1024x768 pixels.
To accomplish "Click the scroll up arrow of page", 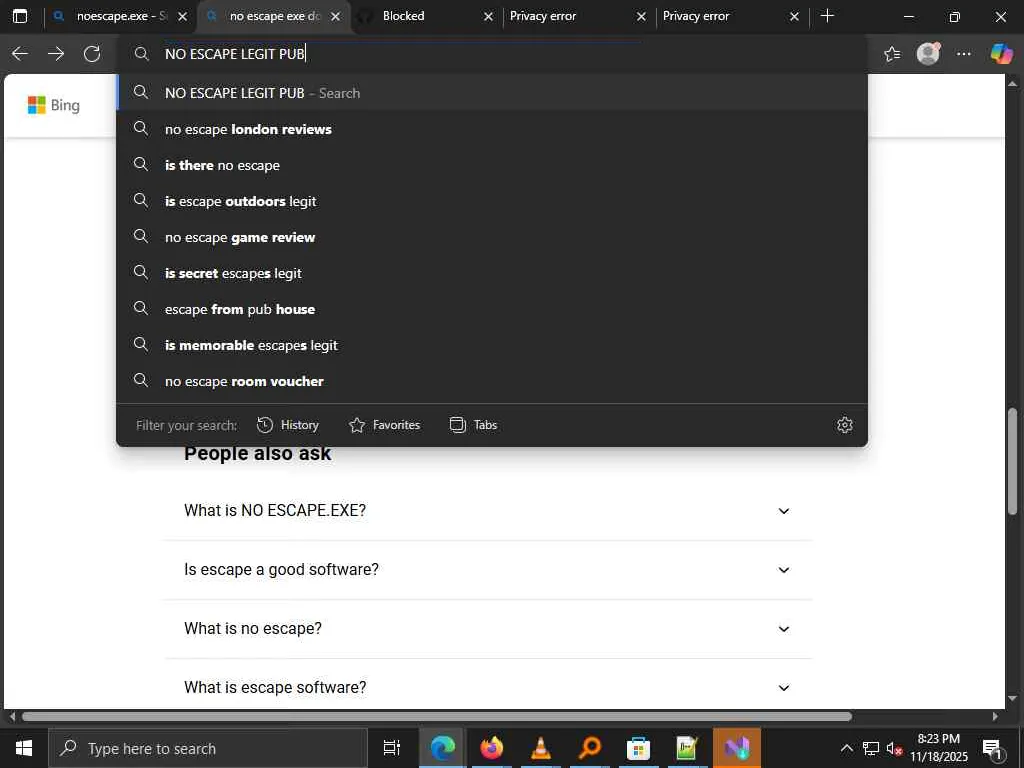I will 1013,84.
